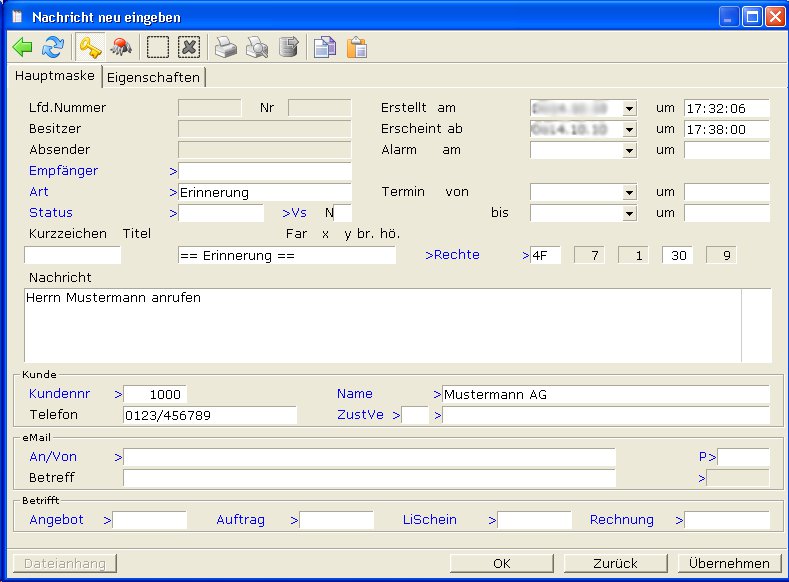Switch to the Eigenschaften tab

(x=153, y=77)
